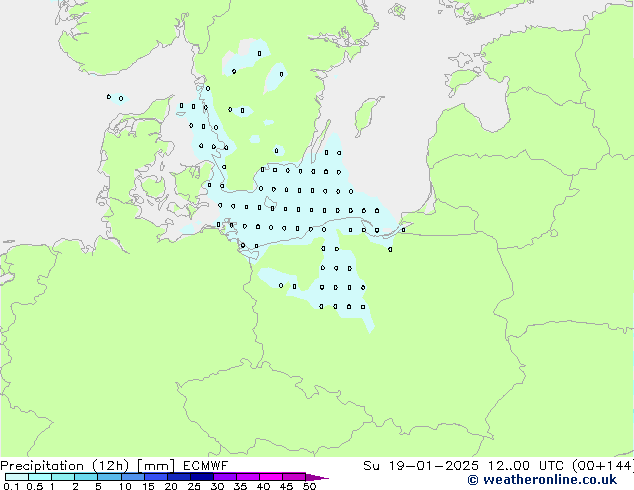634x490 pixels.
Task: Pick the 15–20 mm blue legend swatch
Action: click(155, 477)
